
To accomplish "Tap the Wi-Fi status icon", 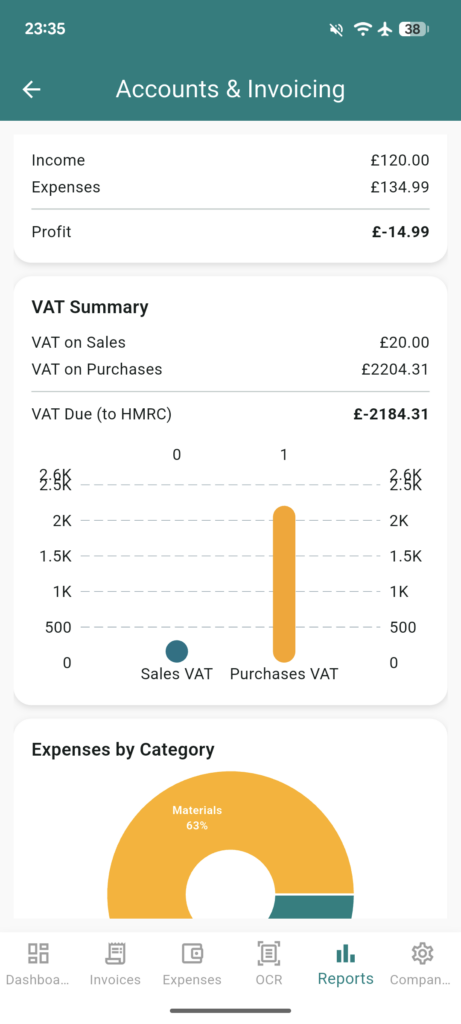I will point(362,29).
